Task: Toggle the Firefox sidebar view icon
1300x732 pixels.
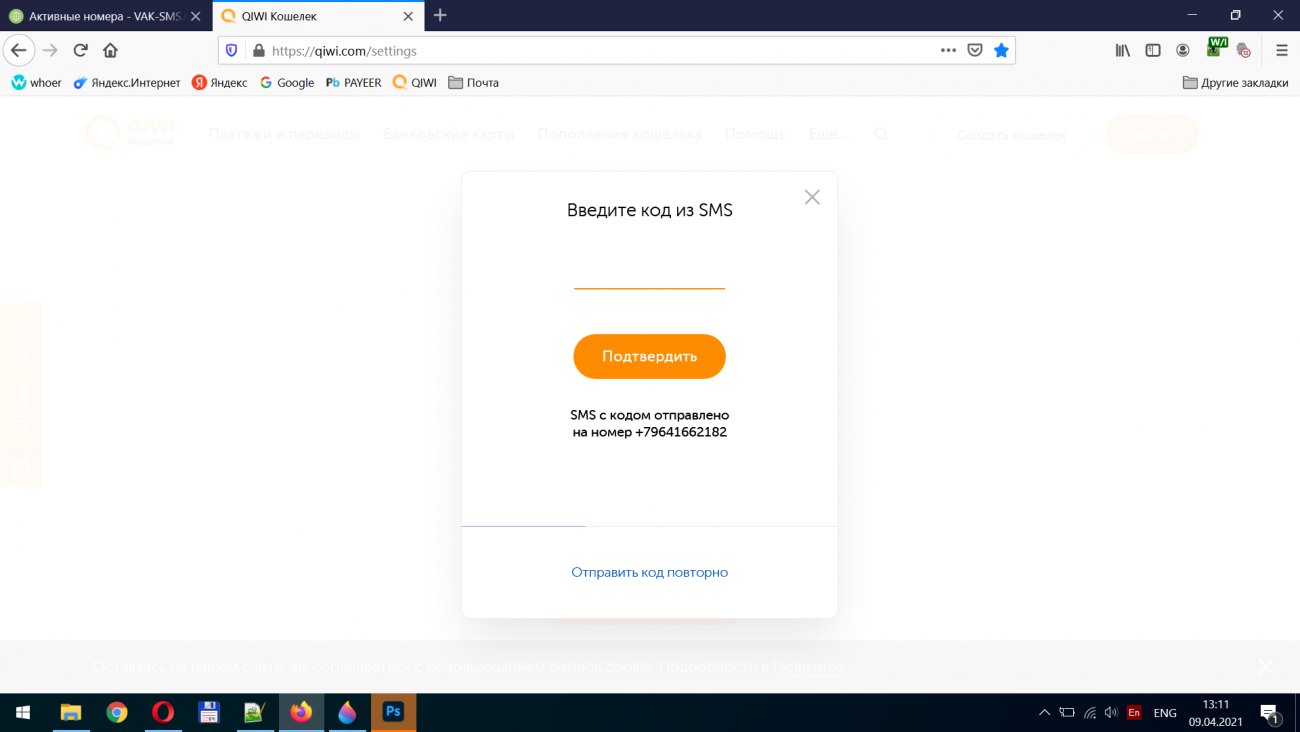Action: click(1153, 50)
